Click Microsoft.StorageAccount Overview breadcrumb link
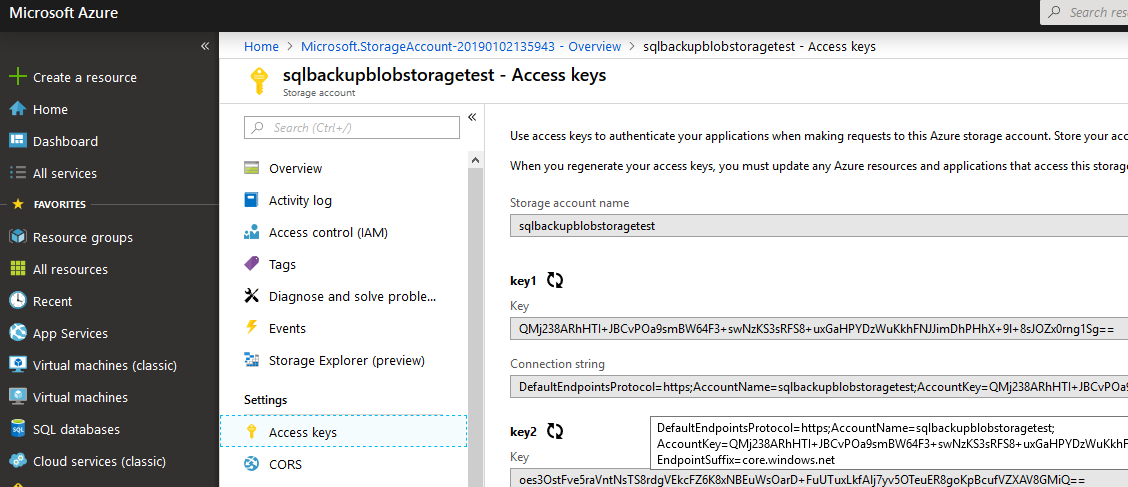 460,46
